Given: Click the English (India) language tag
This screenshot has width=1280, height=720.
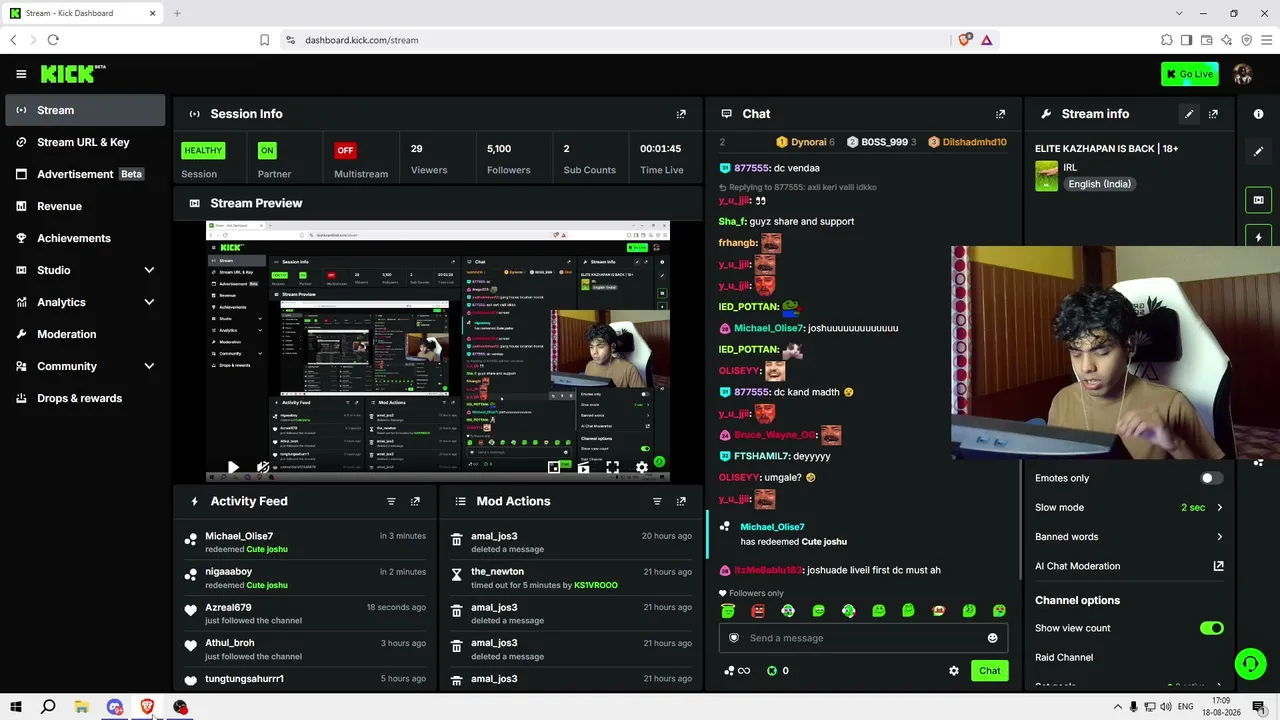Looking at the screenshot, I should click(x=1099, y=184).
